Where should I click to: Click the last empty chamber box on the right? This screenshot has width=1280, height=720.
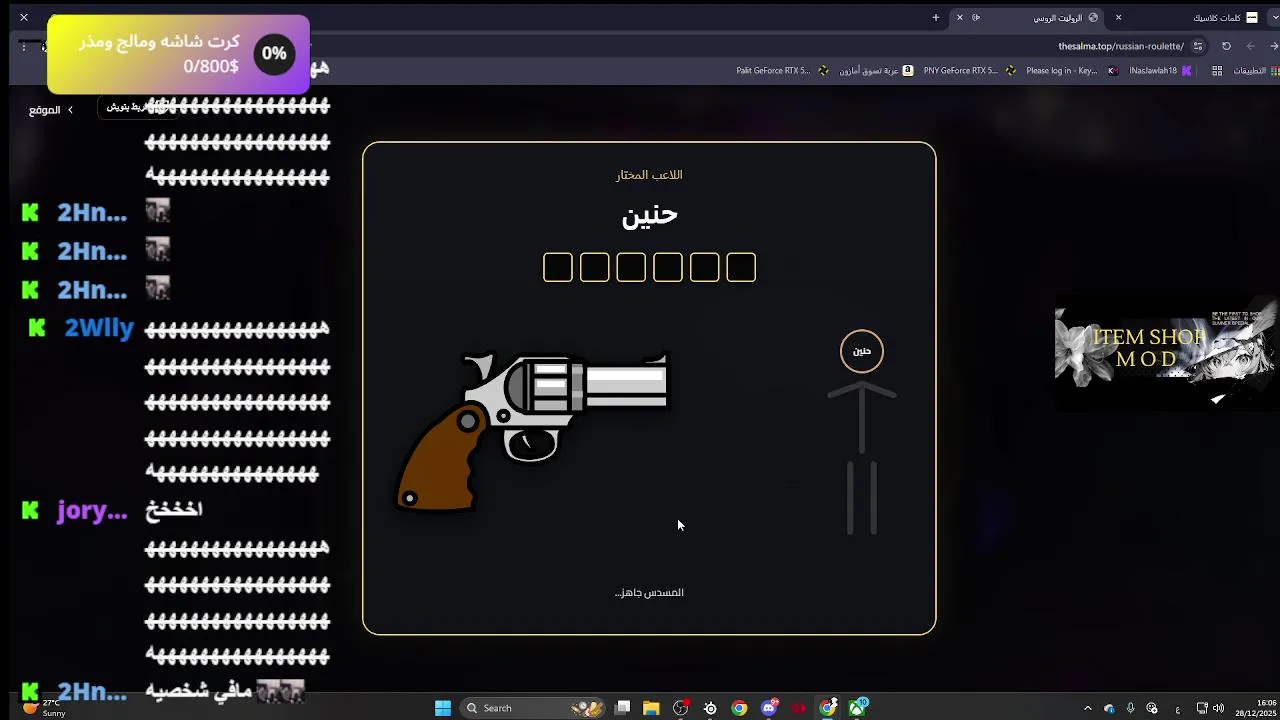(741, 267)
